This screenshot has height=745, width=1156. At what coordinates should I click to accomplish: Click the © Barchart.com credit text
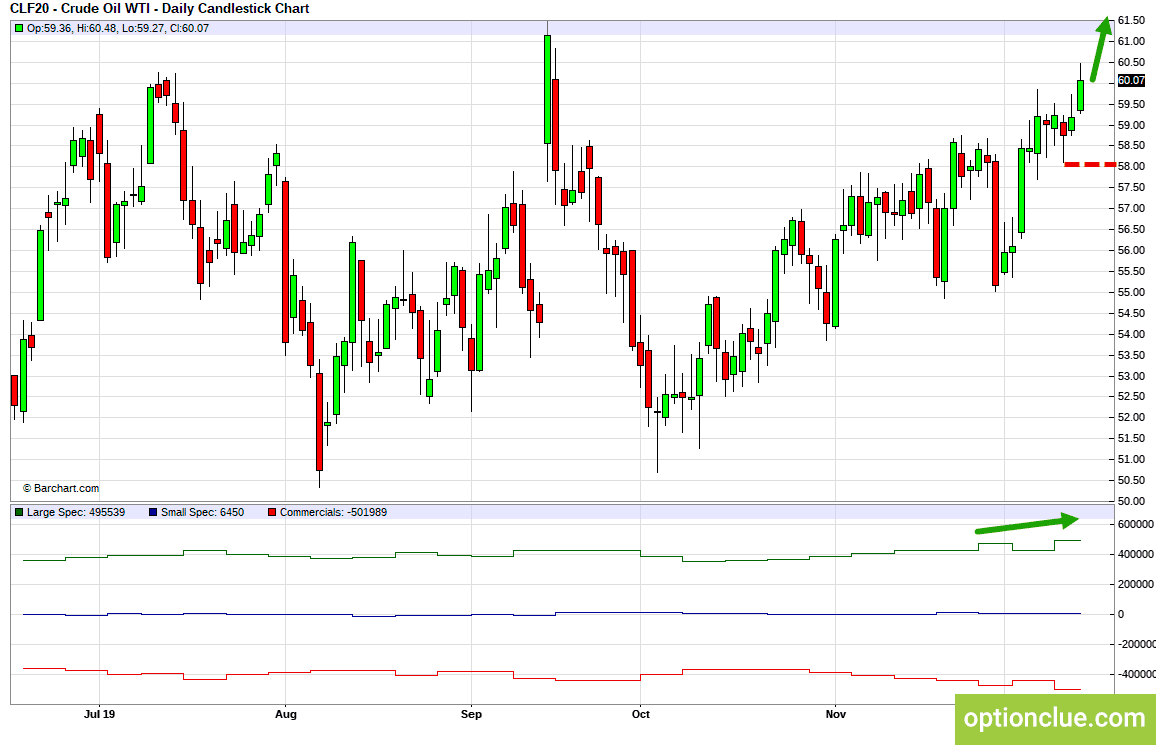point(60,488)
